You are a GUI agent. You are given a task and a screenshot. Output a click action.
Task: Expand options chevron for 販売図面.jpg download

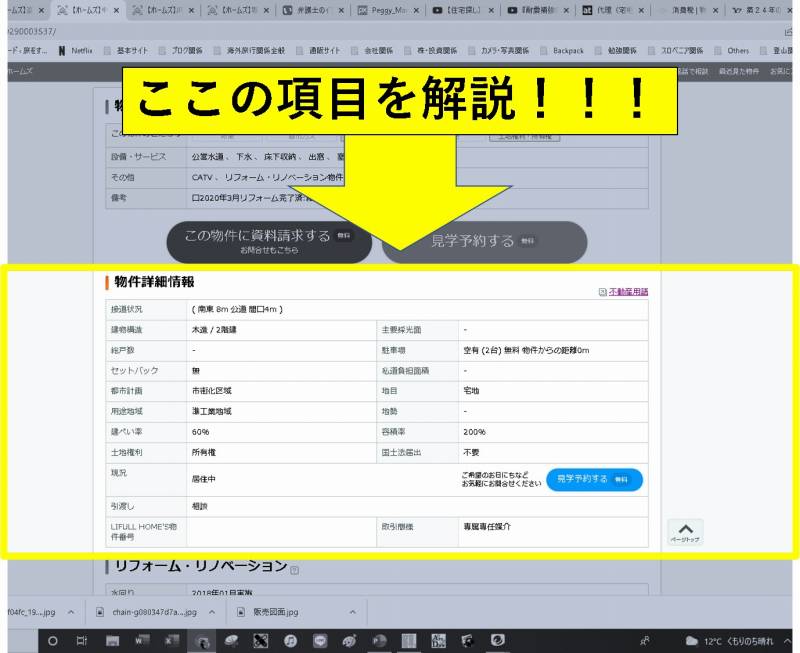click(353, 612)
